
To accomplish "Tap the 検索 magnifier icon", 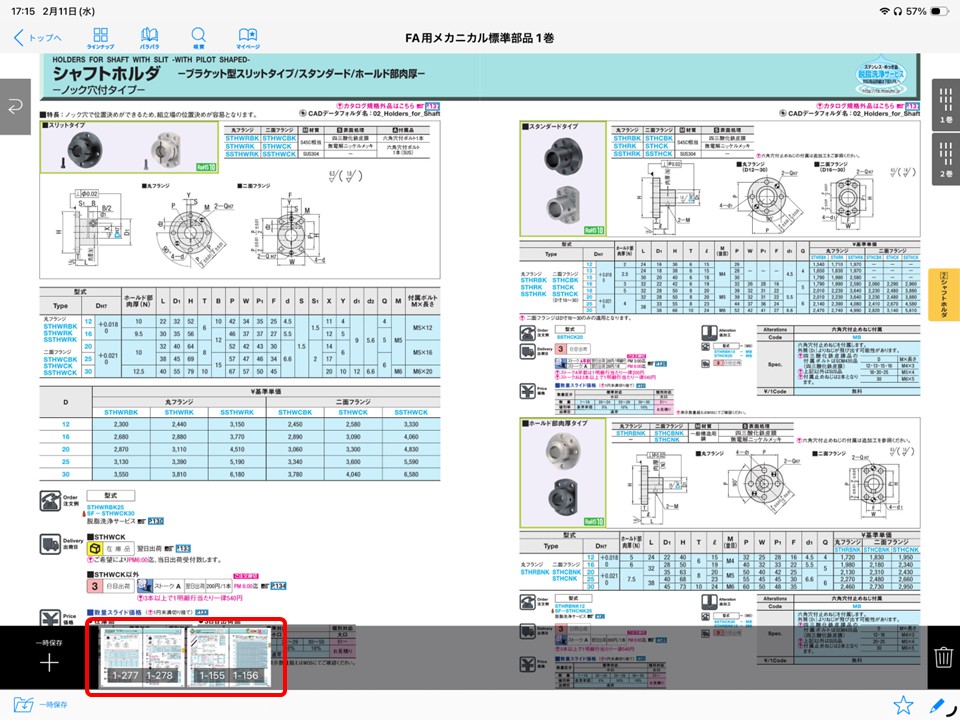I will (199, 38).
